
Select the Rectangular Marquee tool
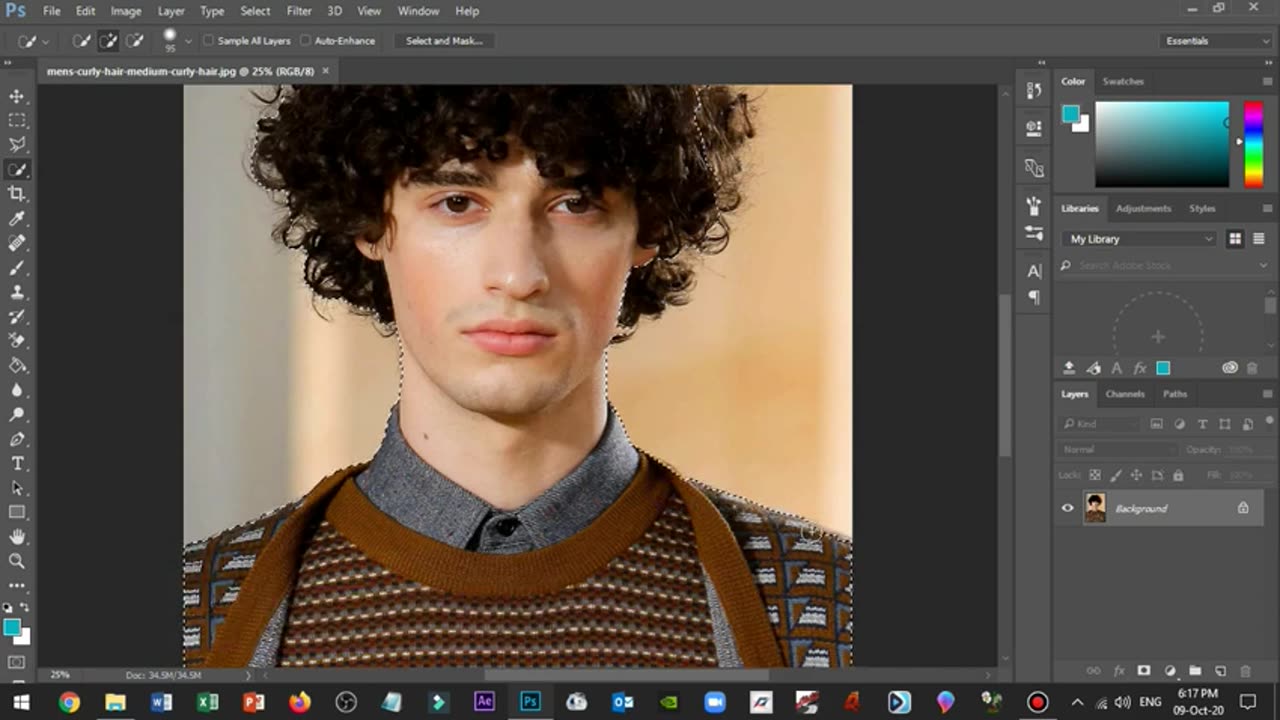point(17,120)
